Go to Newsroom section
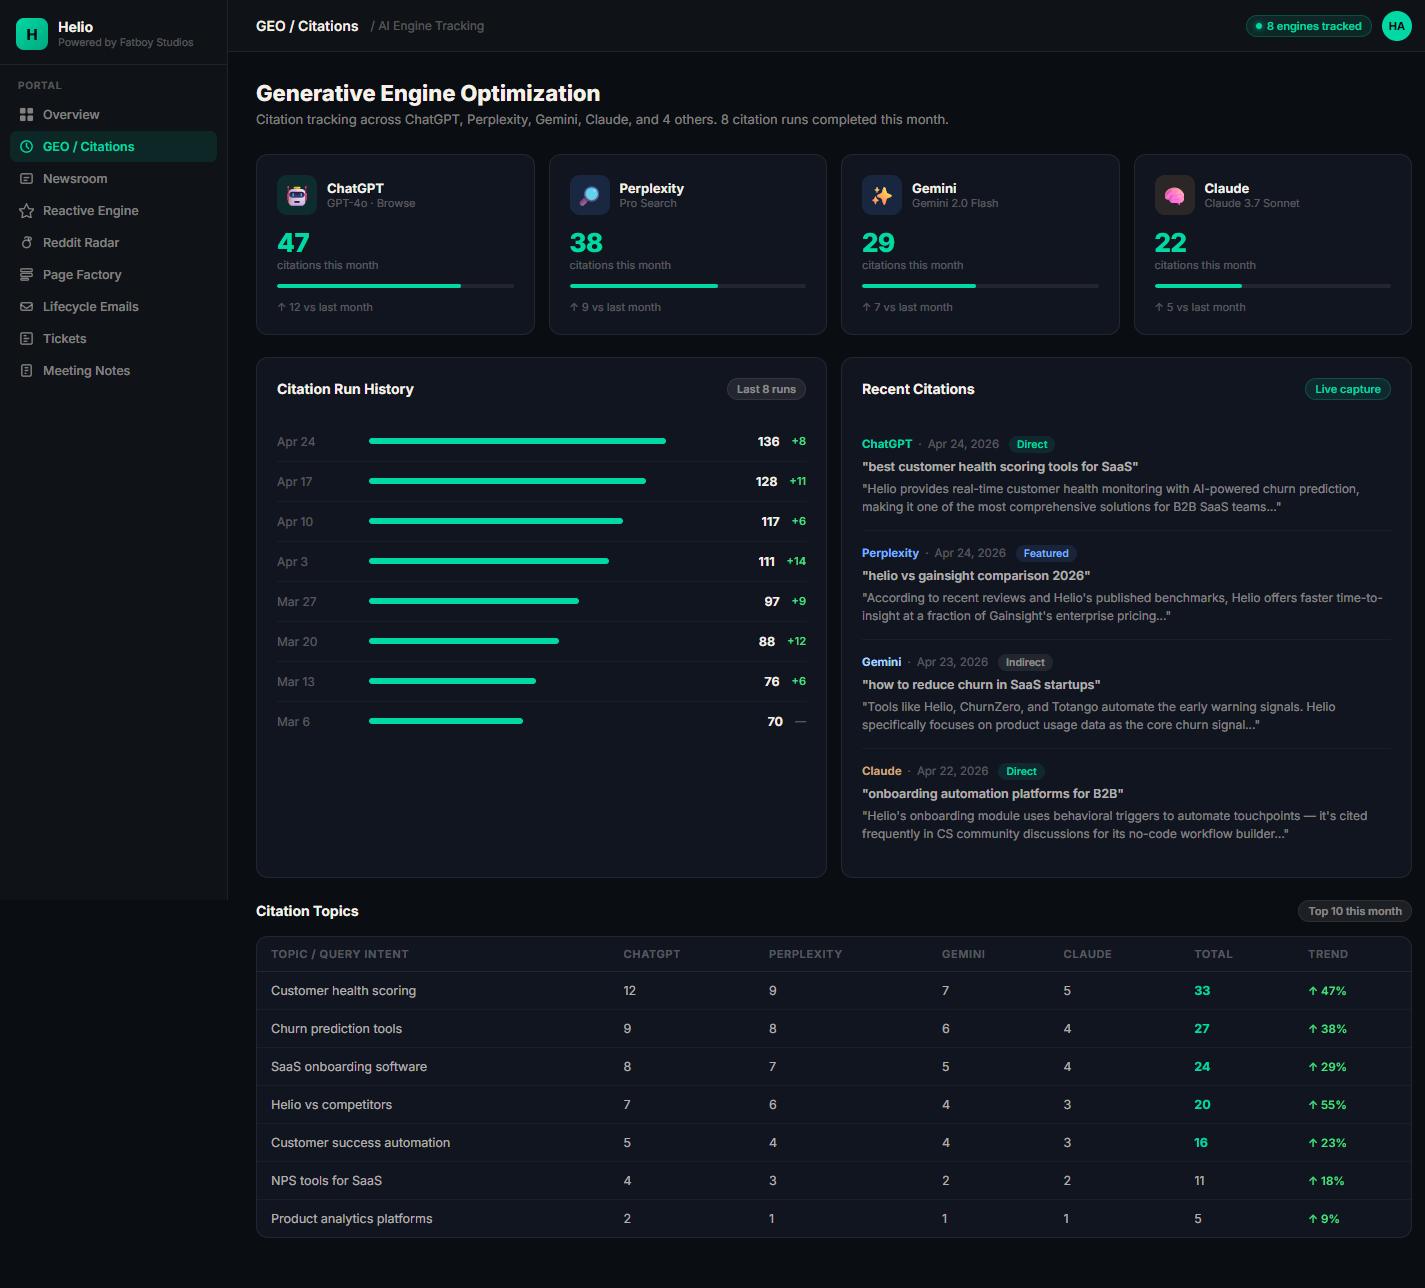The height and width of the screenshot is (1288, 1425). click(x=113, y=179)
